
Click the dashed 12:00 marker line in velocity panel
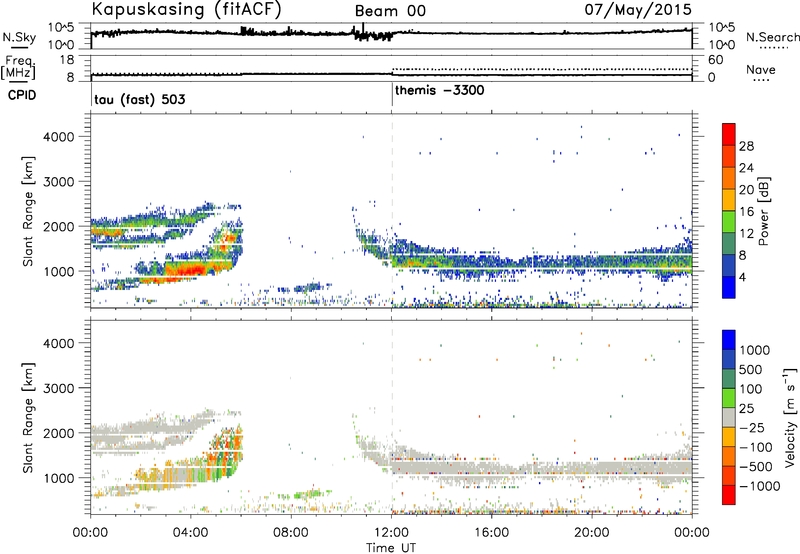[392, 417]
